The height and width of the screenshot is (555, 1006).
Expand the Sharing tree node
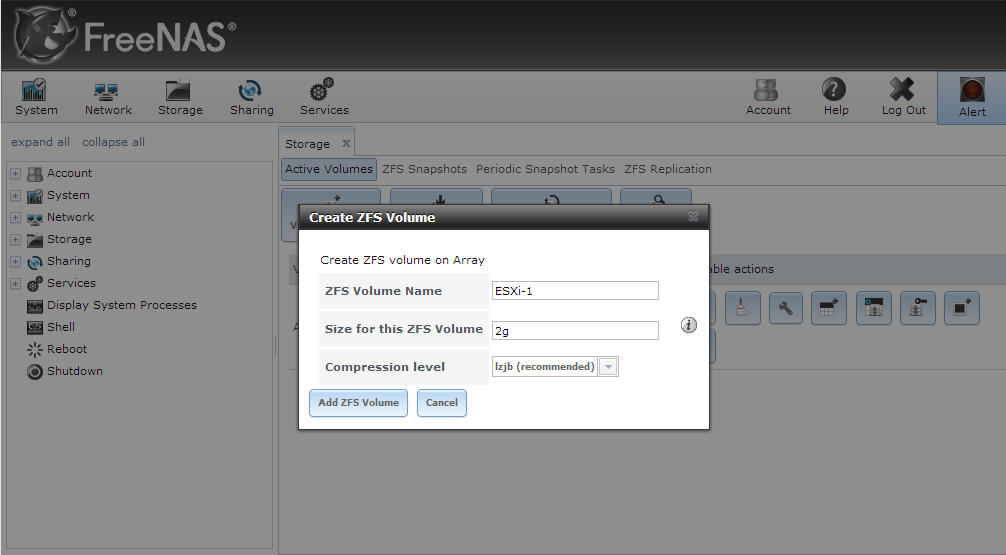15,261
